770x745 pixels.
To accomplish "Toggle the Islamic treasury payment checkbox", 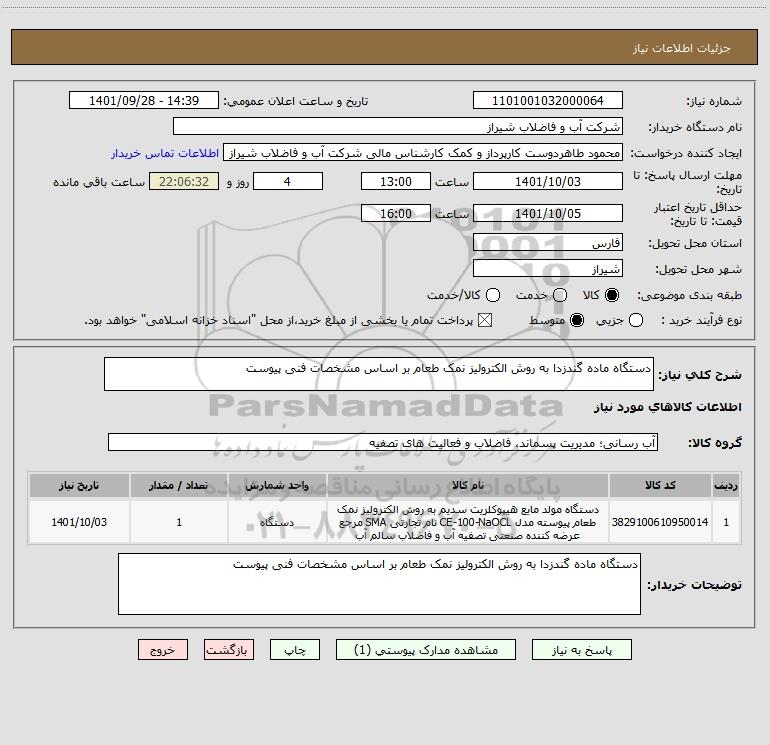I will [485, 320].
